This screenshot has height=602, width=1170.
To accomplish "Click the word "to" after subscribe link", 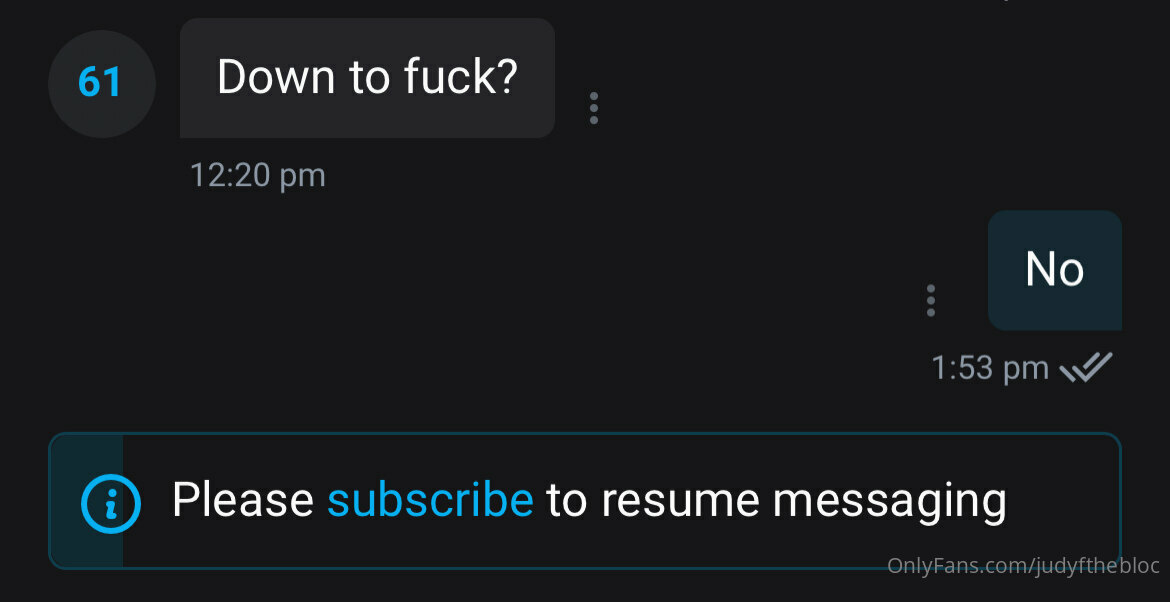I will (x=567, y=501).
